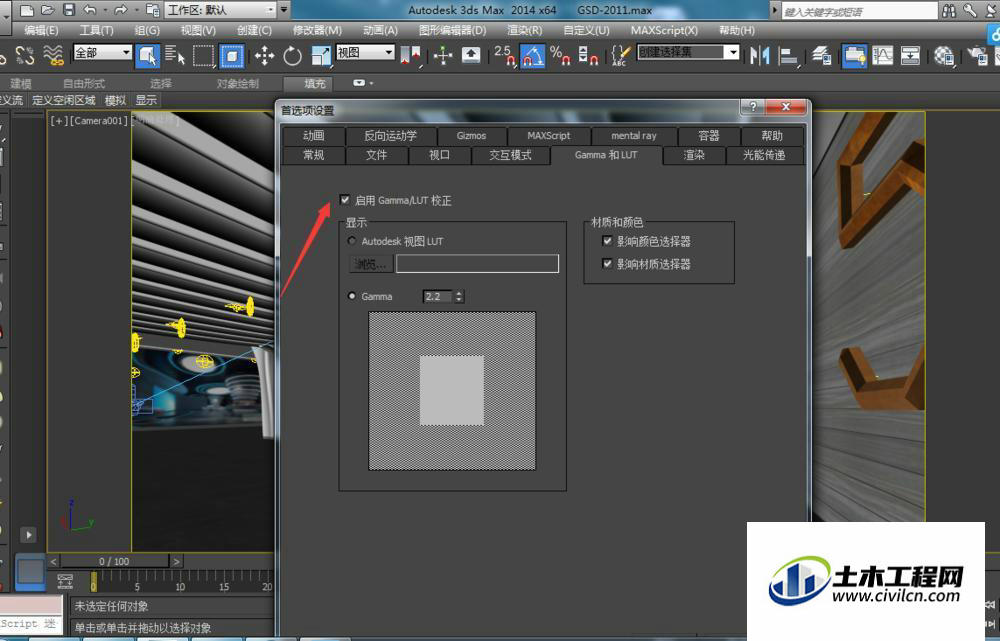The height and width of the screenshot is (641, 1000).
Task: Select the Autodesk 视图 LUT radio button
Action: coord(352,241)
